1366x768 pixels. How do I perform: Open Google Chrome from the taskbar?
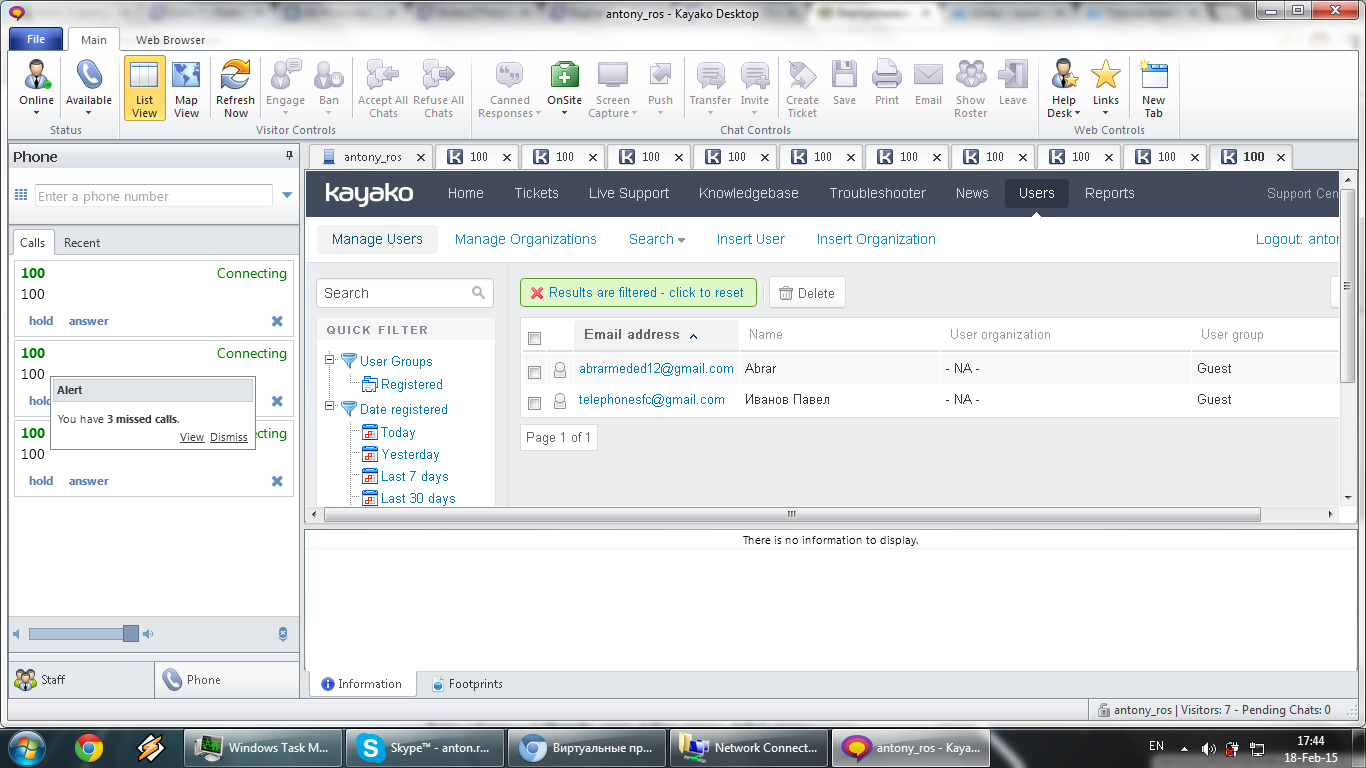tap(89, 747)
